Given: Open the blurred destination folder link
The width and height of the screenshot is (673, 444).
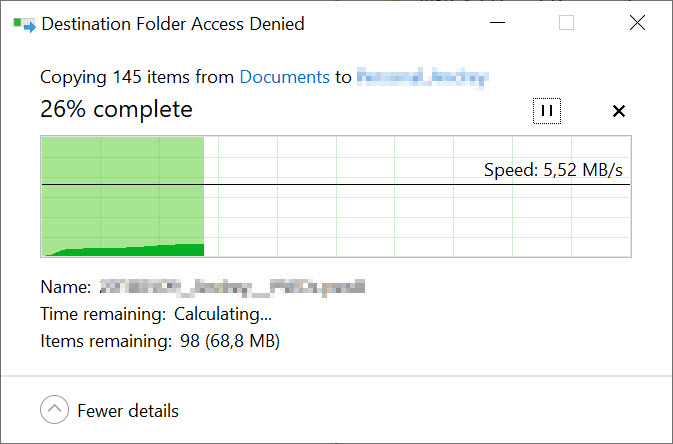Looking at the screenshot, I should point(422,77).
